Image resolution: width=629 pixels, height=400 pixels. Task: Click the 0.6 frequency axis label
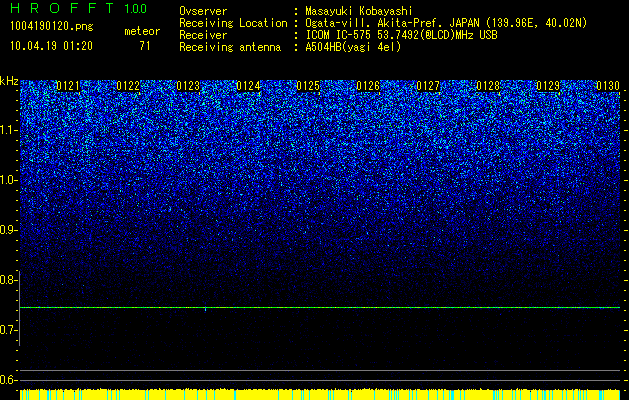[8, 380]
